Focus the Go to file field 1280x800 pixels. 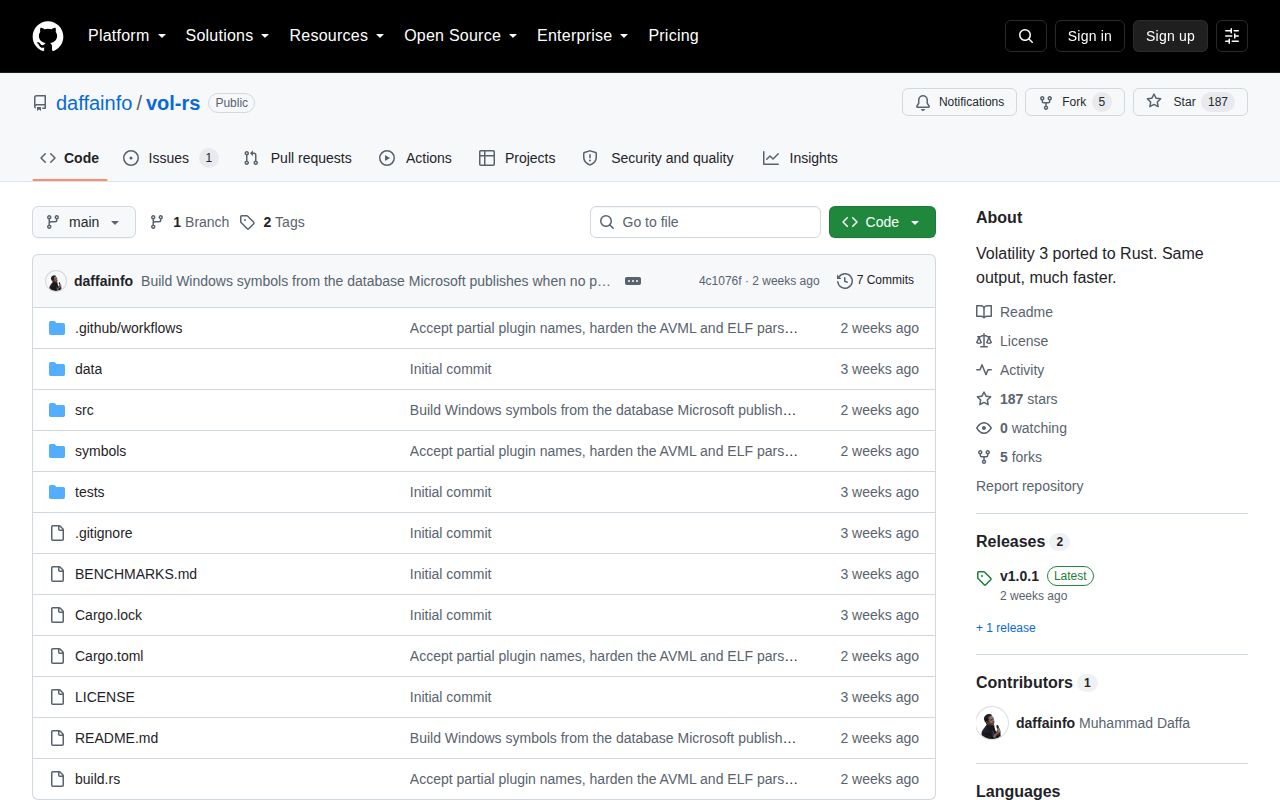(705, 222)
